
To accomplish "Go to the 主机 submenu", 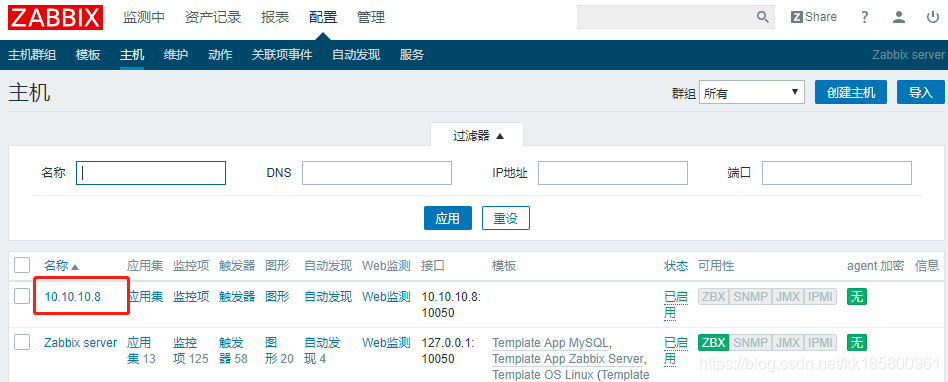I will 132,55.
